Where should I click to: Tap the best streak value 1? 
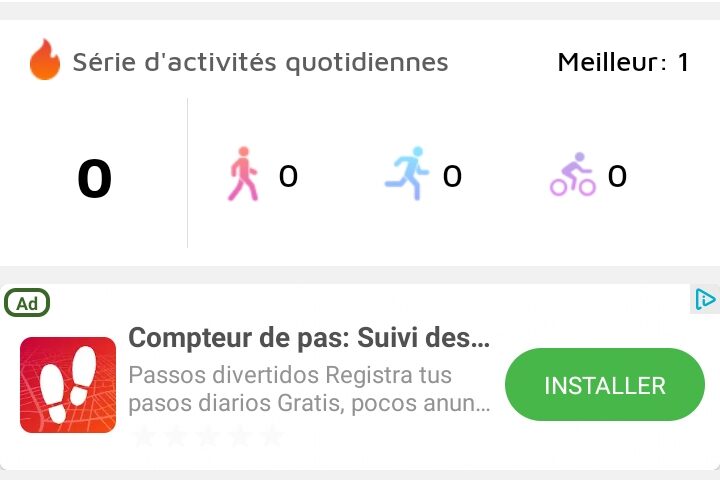coord(683,62)
